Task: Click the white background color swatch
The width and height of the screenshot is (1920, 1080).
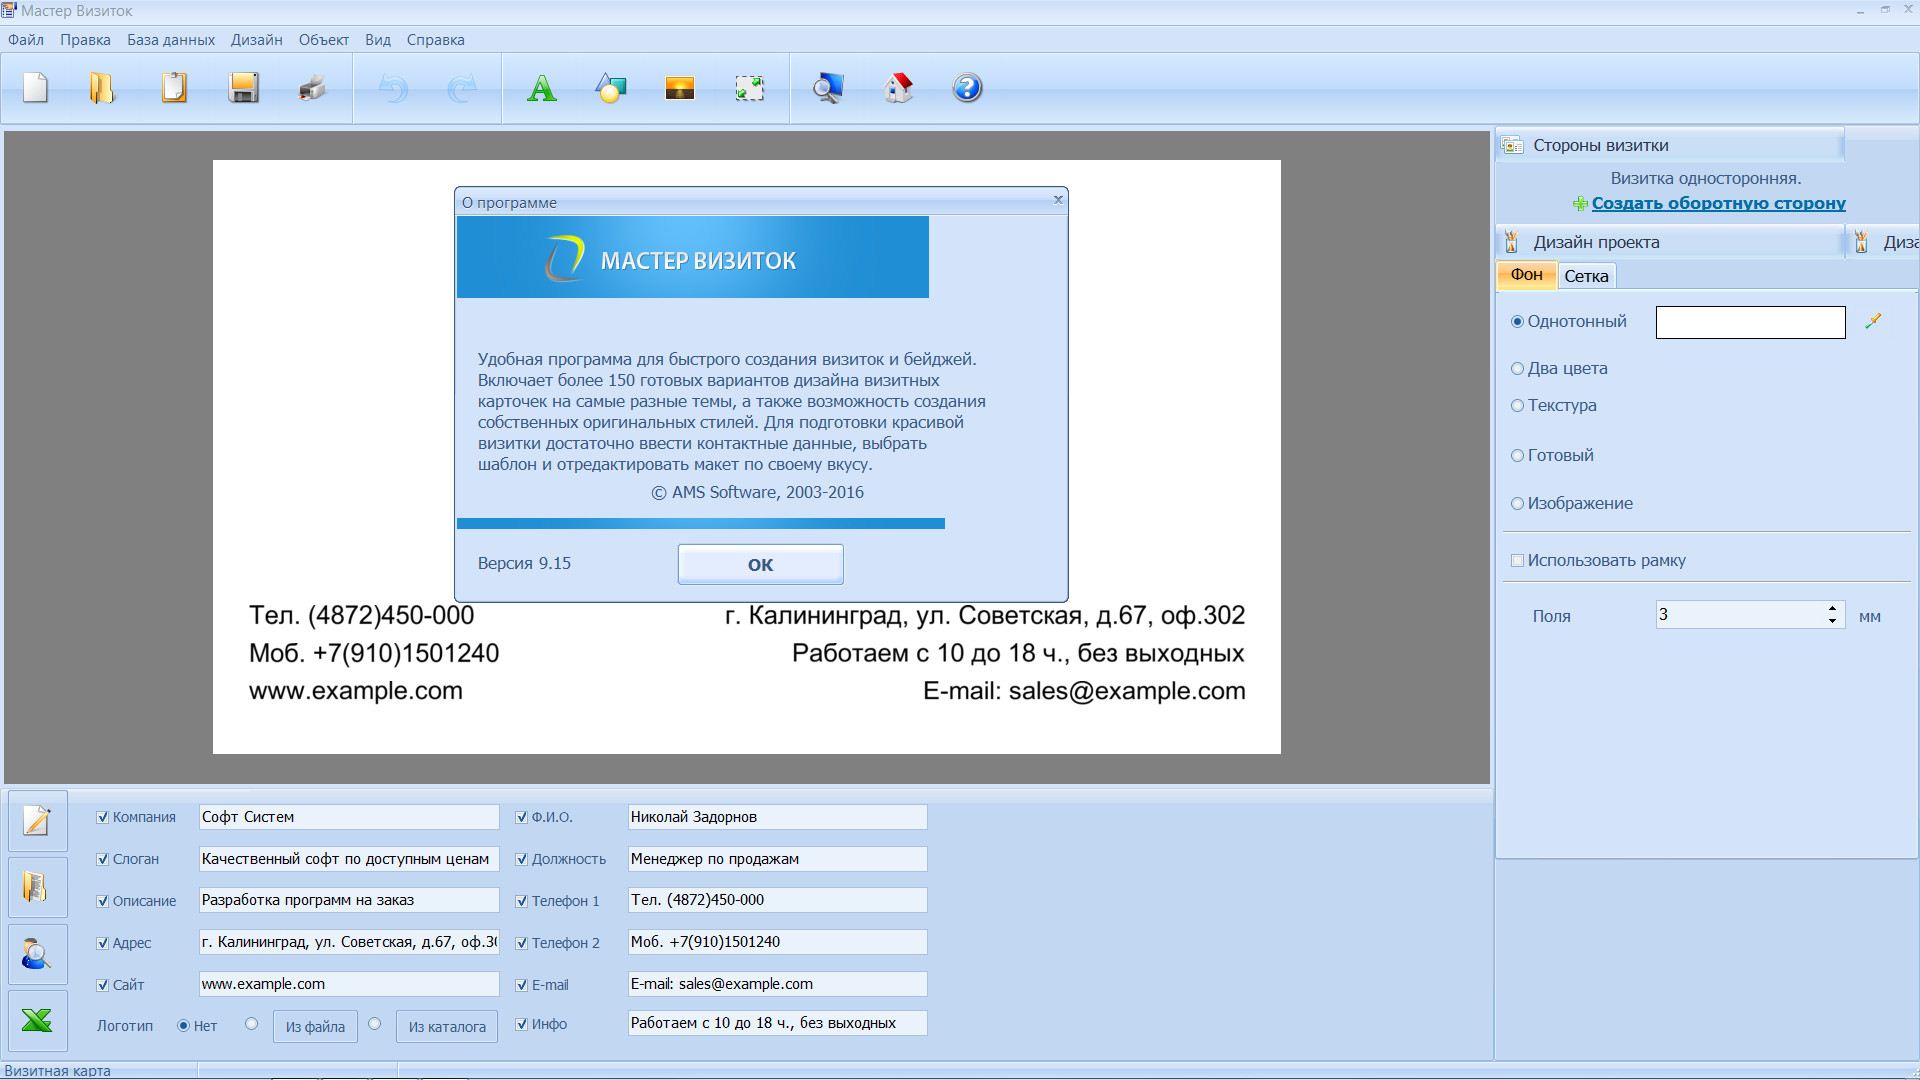Action: tap(1750, 322)
